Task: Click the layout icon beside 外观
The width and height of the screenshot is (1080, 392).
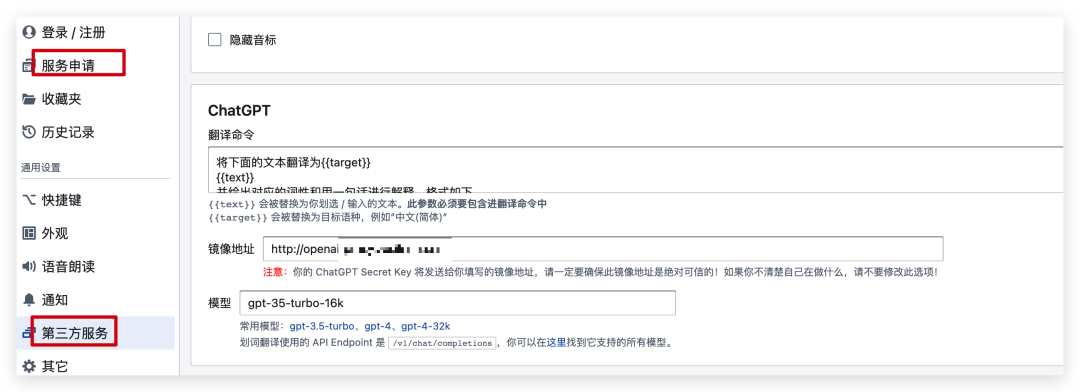Action: coord(28,233)
